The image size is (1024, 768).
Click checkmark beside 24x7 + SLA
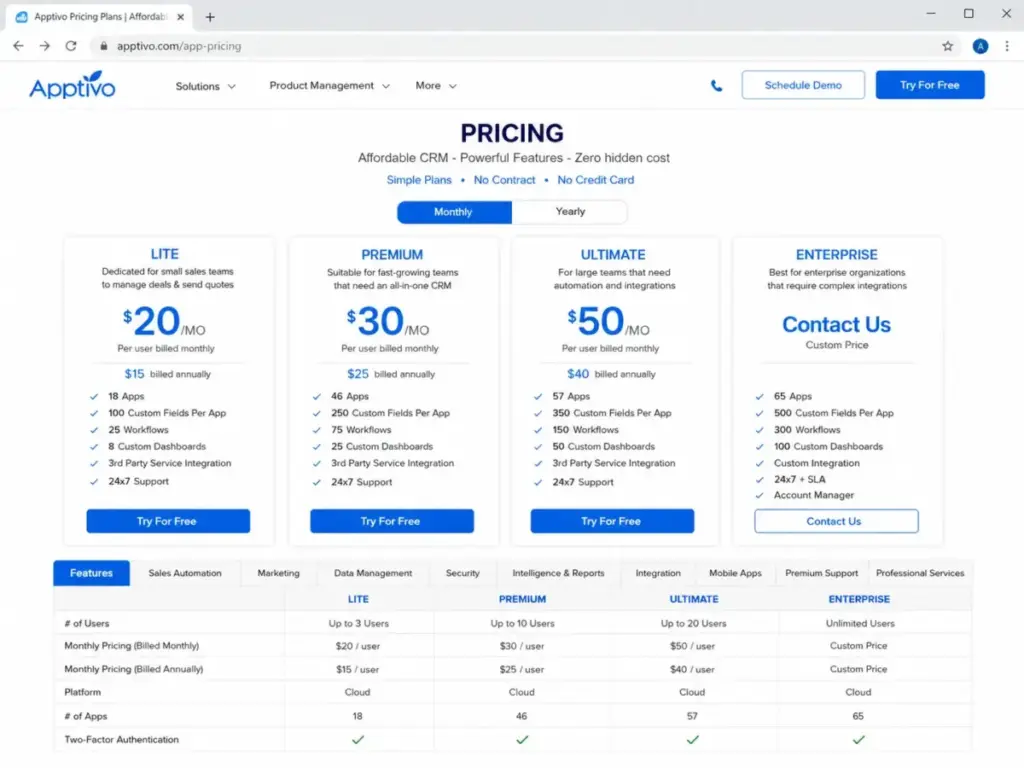(760, 479)
